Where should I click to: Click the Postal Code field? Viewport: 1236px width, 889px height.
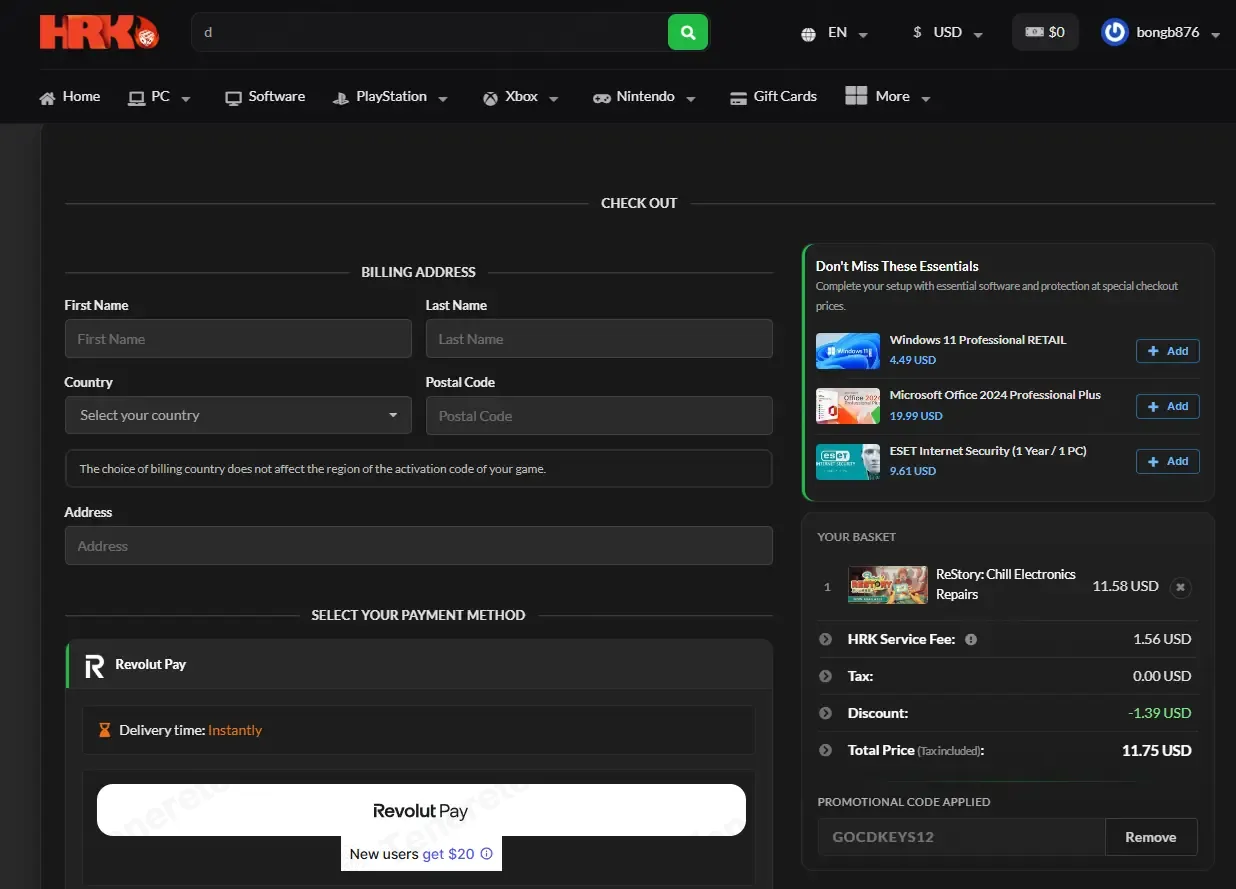[x=599, y=416]
